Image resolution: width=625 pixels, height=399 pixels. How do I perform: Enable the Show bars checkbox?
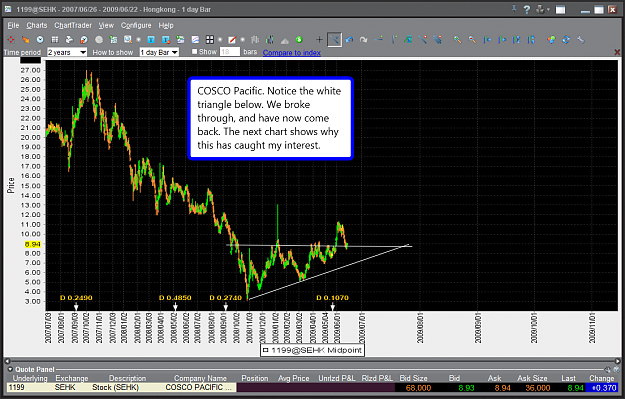195,51
